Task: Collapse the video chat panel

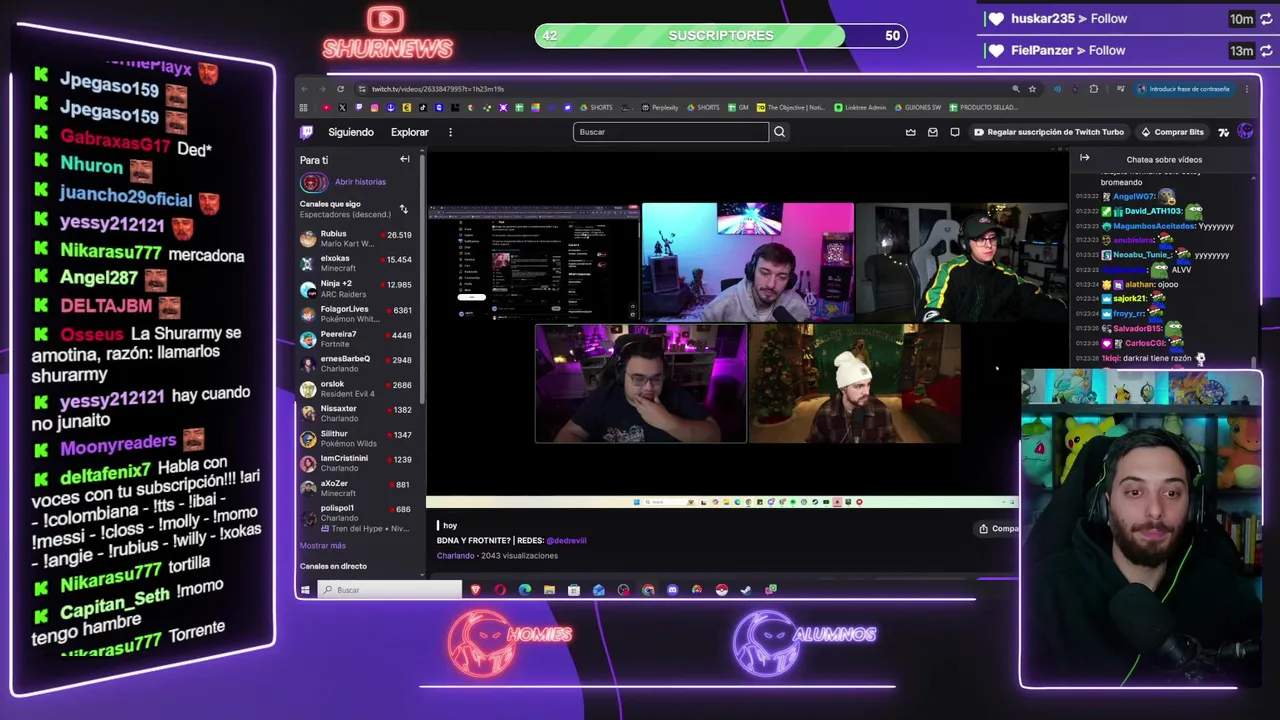Action: [1084, 158]
